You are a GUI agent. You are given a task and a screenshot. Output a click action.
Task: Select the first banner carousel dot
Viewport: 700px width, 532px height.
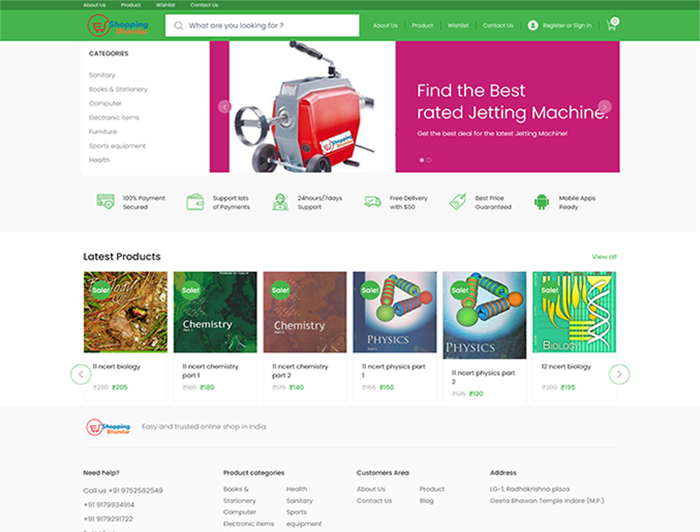pos(421,159)
